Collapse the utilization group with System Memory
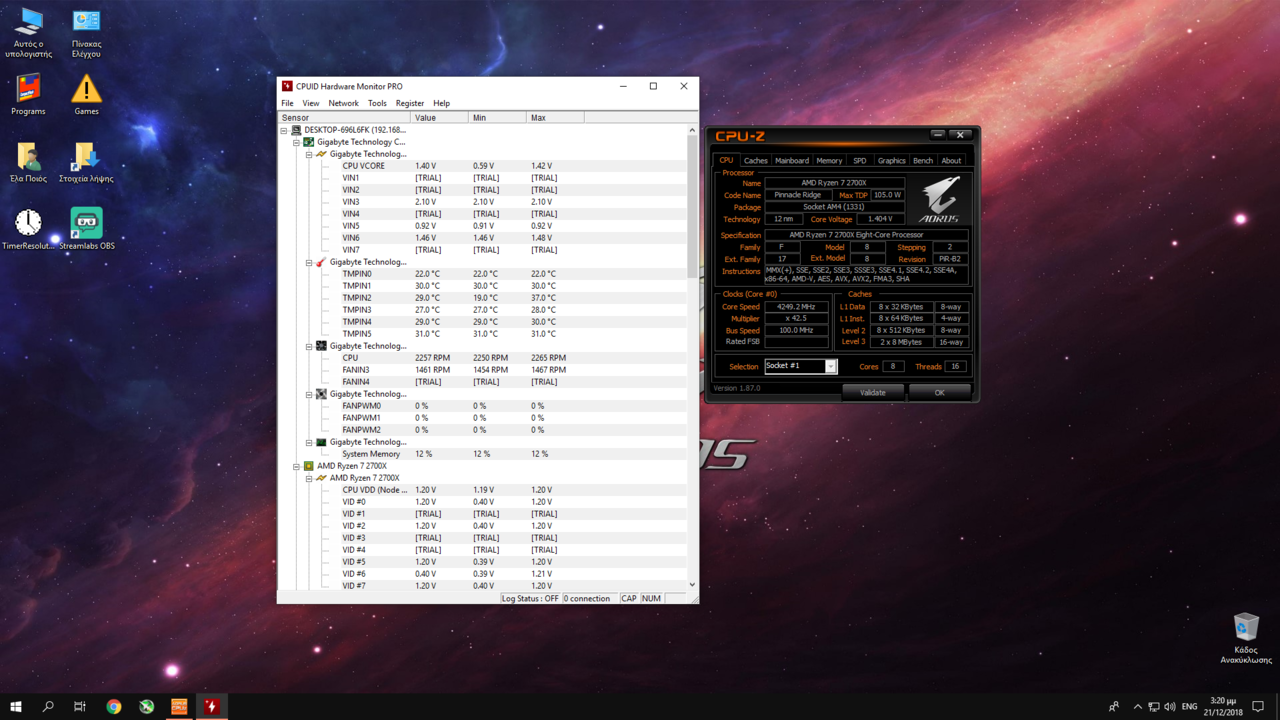 point(309,442)
